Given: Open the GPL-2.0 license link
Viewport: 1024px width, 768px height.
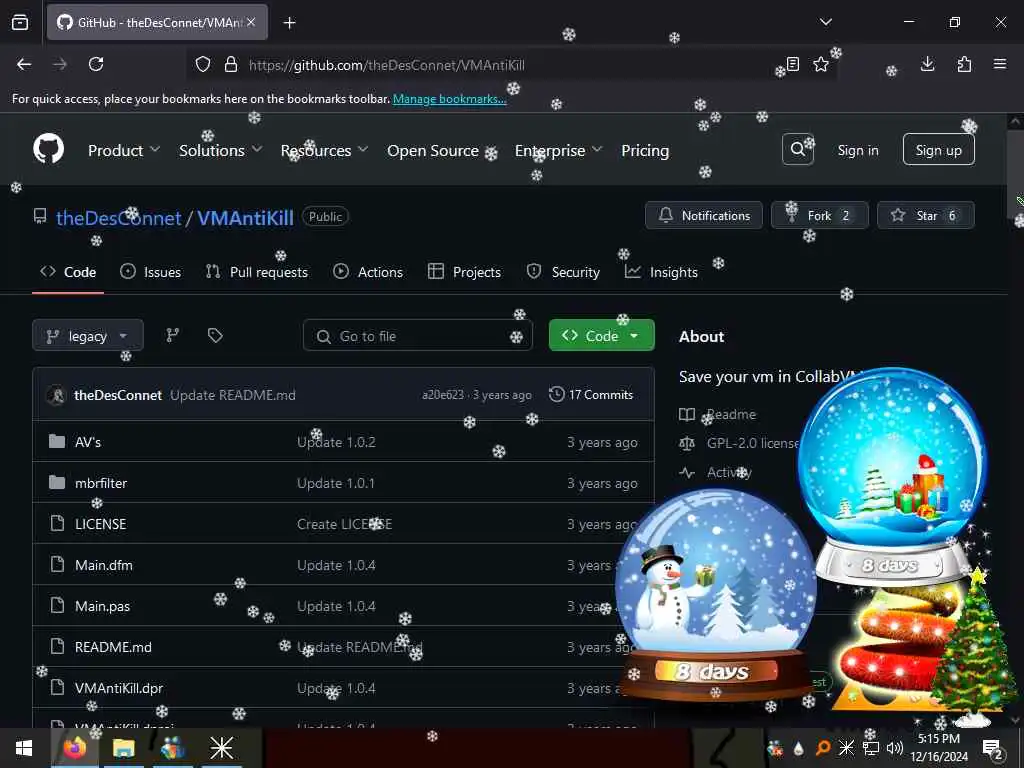Looking at the screenshot, I should click(752, 443).
